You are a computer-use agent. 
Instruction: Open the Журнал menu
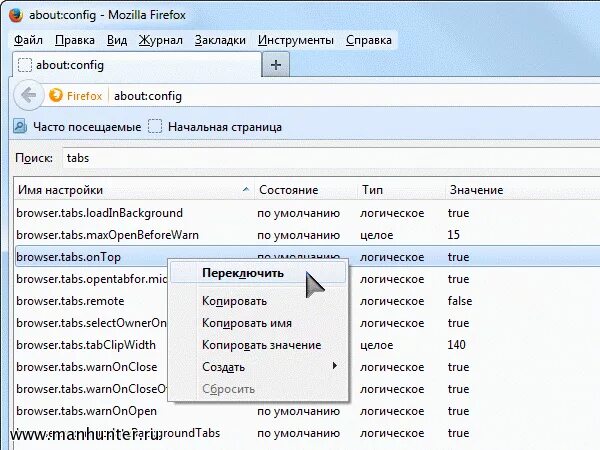click(x=161, y=40)
